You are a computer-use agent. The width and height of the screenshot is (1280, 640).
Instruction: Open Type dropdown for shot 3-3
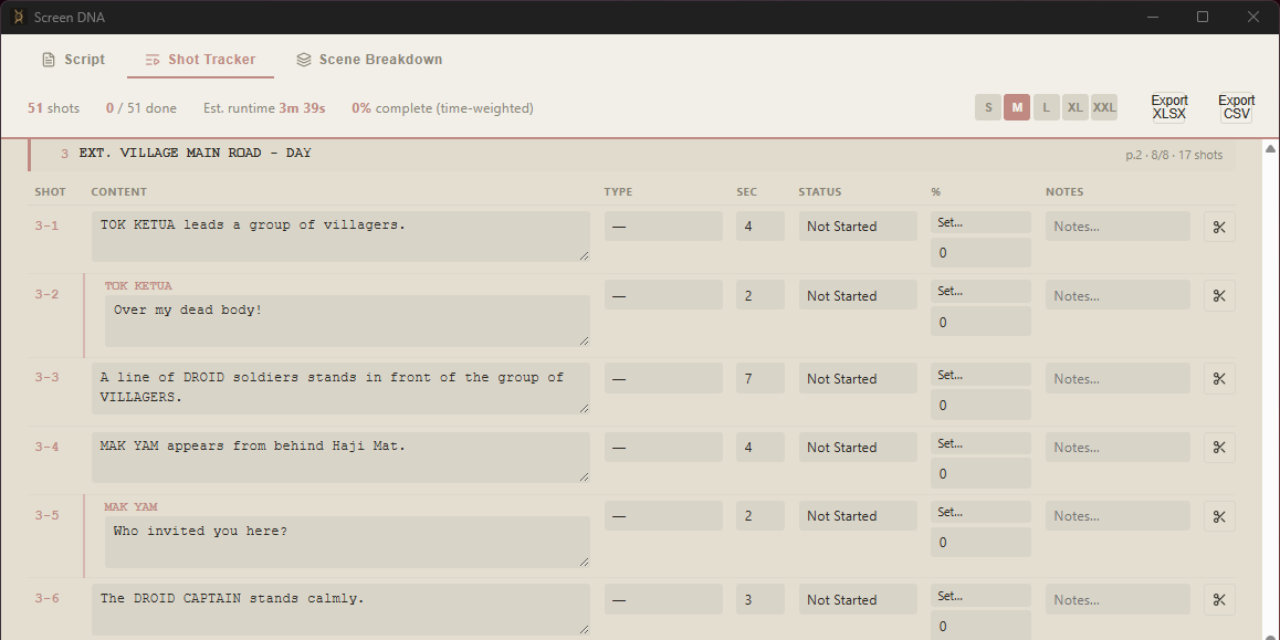tap(663, 378)
